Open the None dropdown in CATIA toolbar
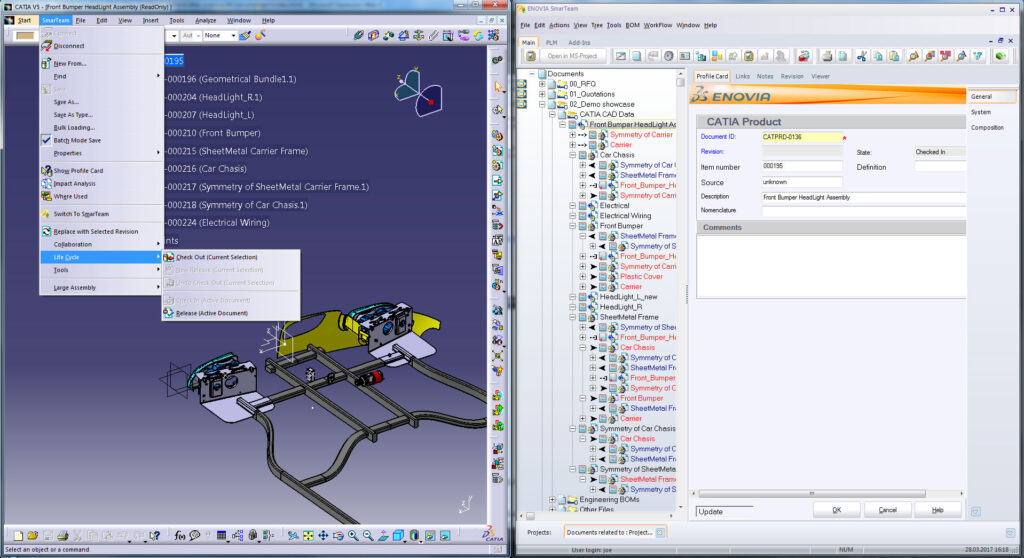The image size is (1024, 558). [x=219, y=35]
